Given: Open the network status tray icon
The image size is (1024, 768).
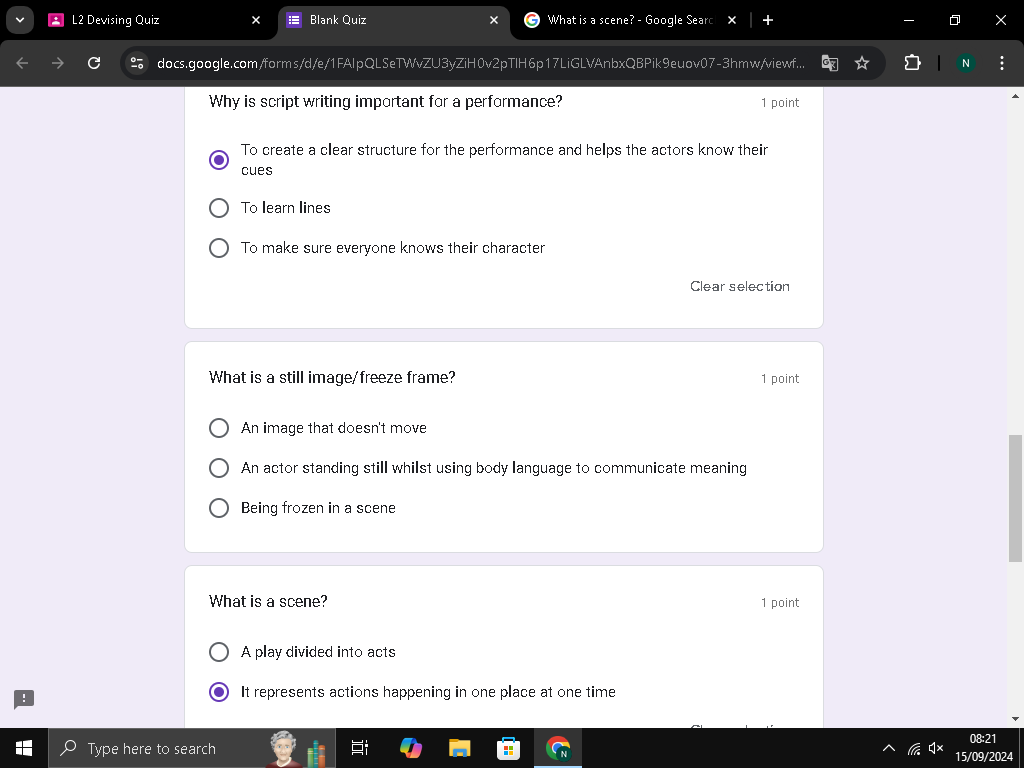Looking at the screenshot, I should coord(914,748).
